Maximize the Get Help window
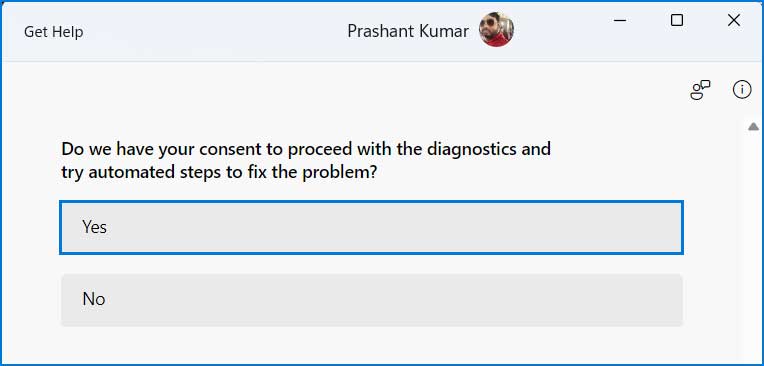764x366 pixels. [x=677, y=20]
